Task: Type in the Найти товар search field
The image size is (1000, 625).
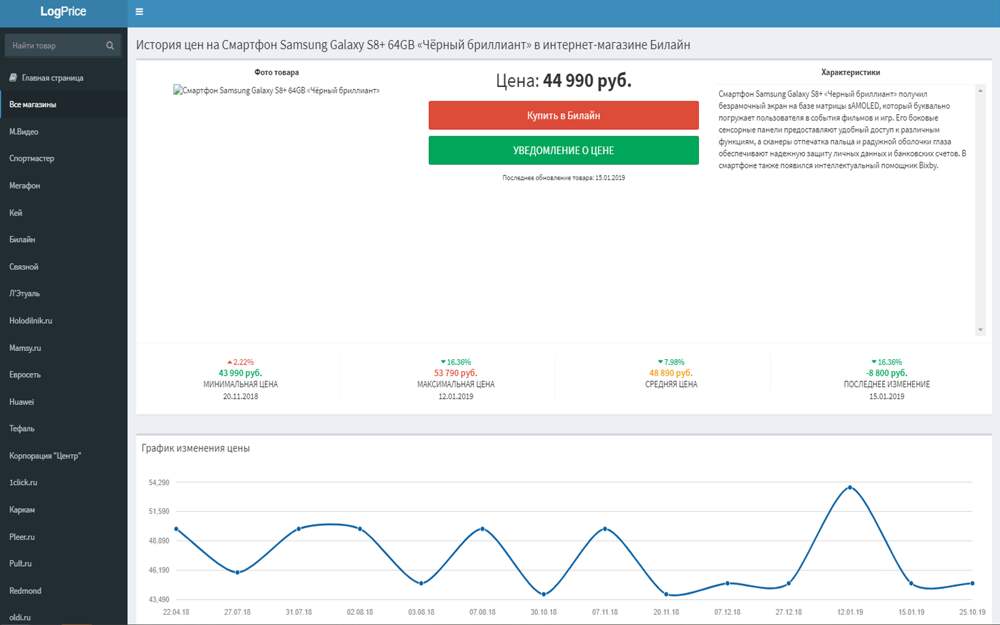Action: [x=55, y=46]
